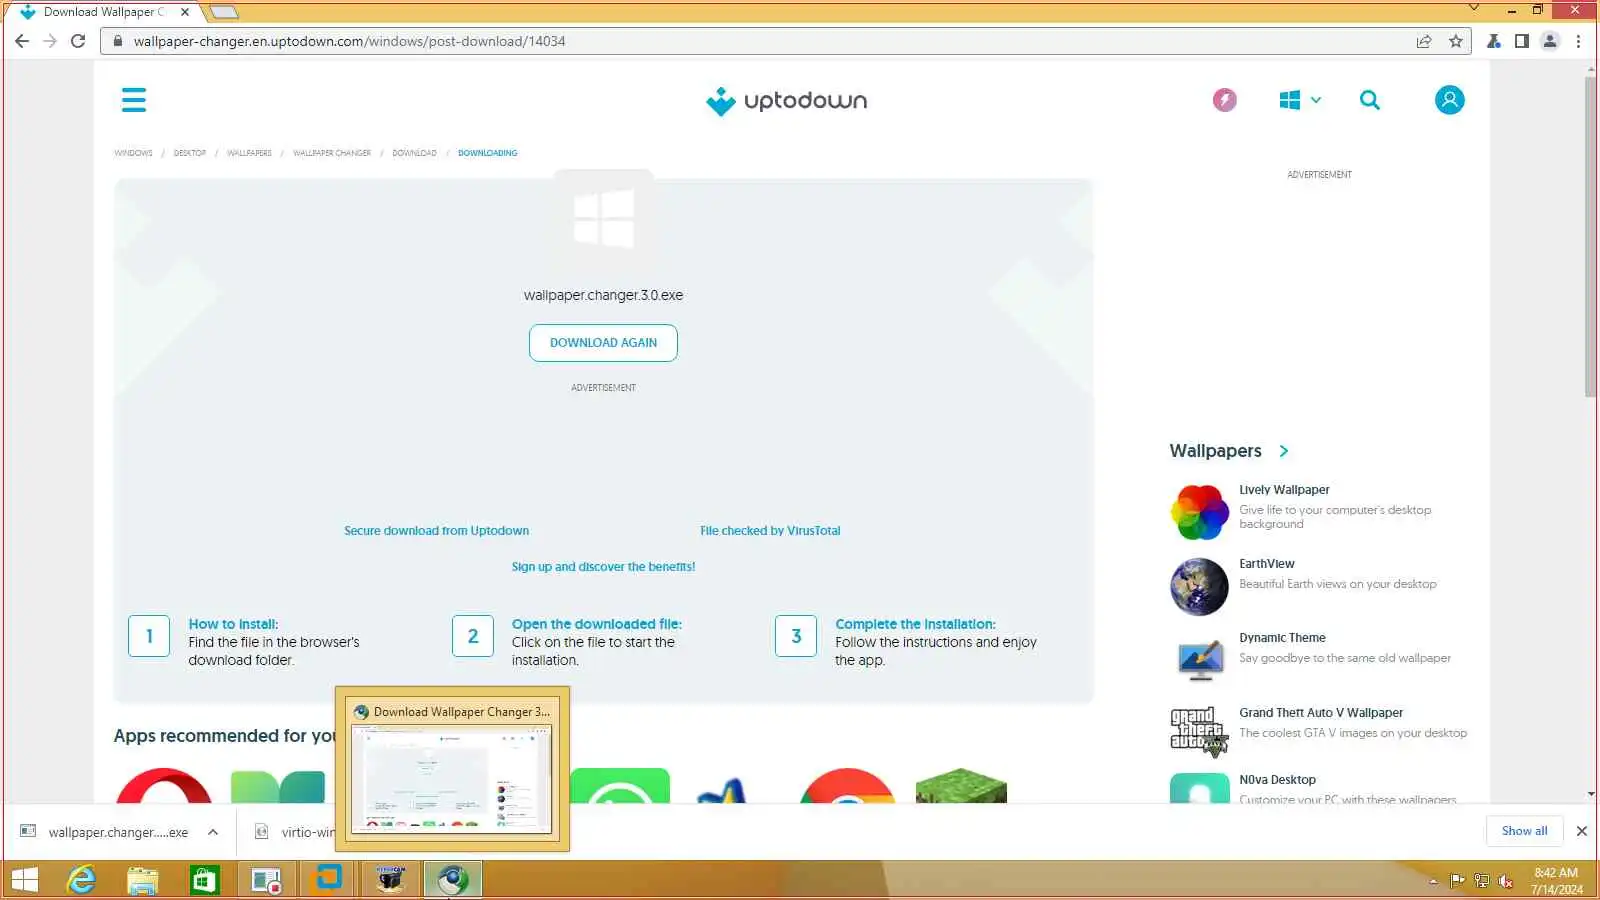Image resolution: width=1600 pixels, height=900 pixels.
Task: Open the muted volume tray icon
Action: pos(1505,881)
